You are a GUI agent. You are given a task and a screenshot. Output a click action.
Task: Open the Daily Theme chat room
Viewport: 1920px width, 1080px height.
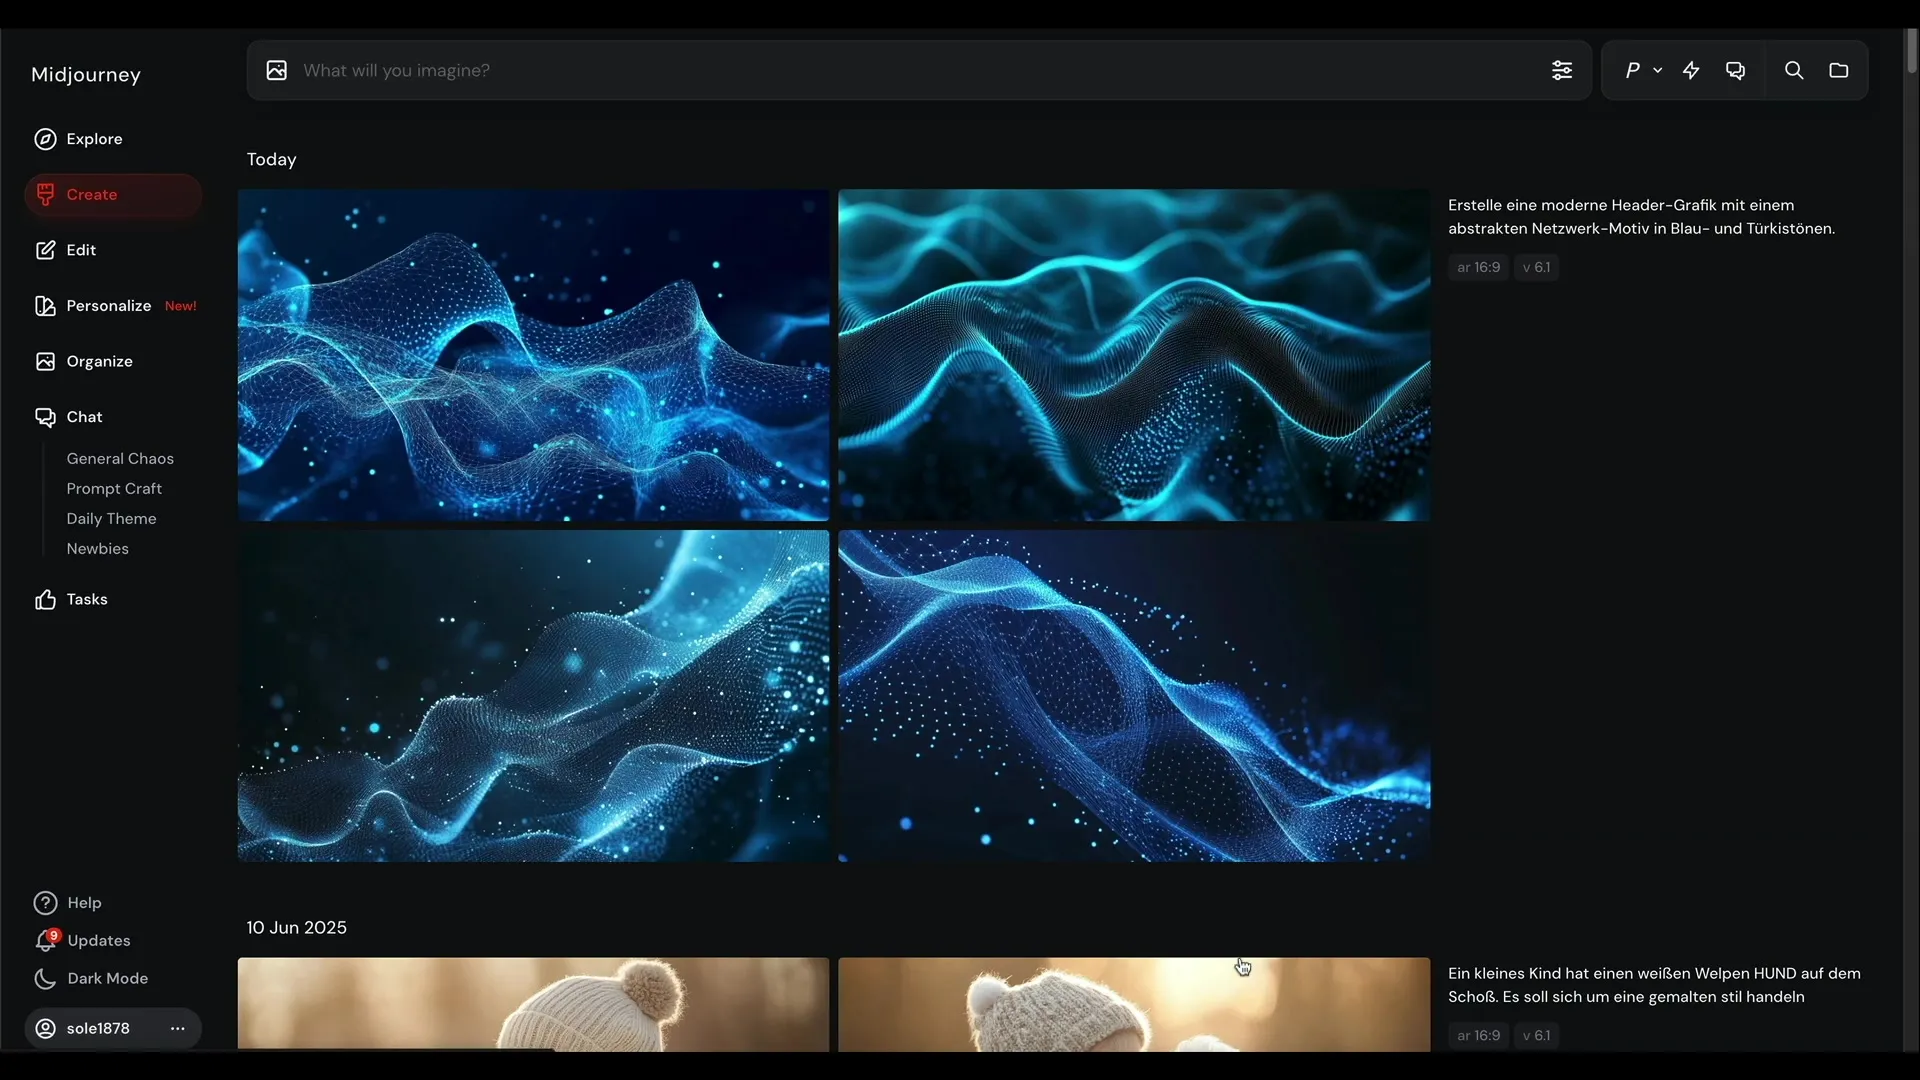click(111, 518)
